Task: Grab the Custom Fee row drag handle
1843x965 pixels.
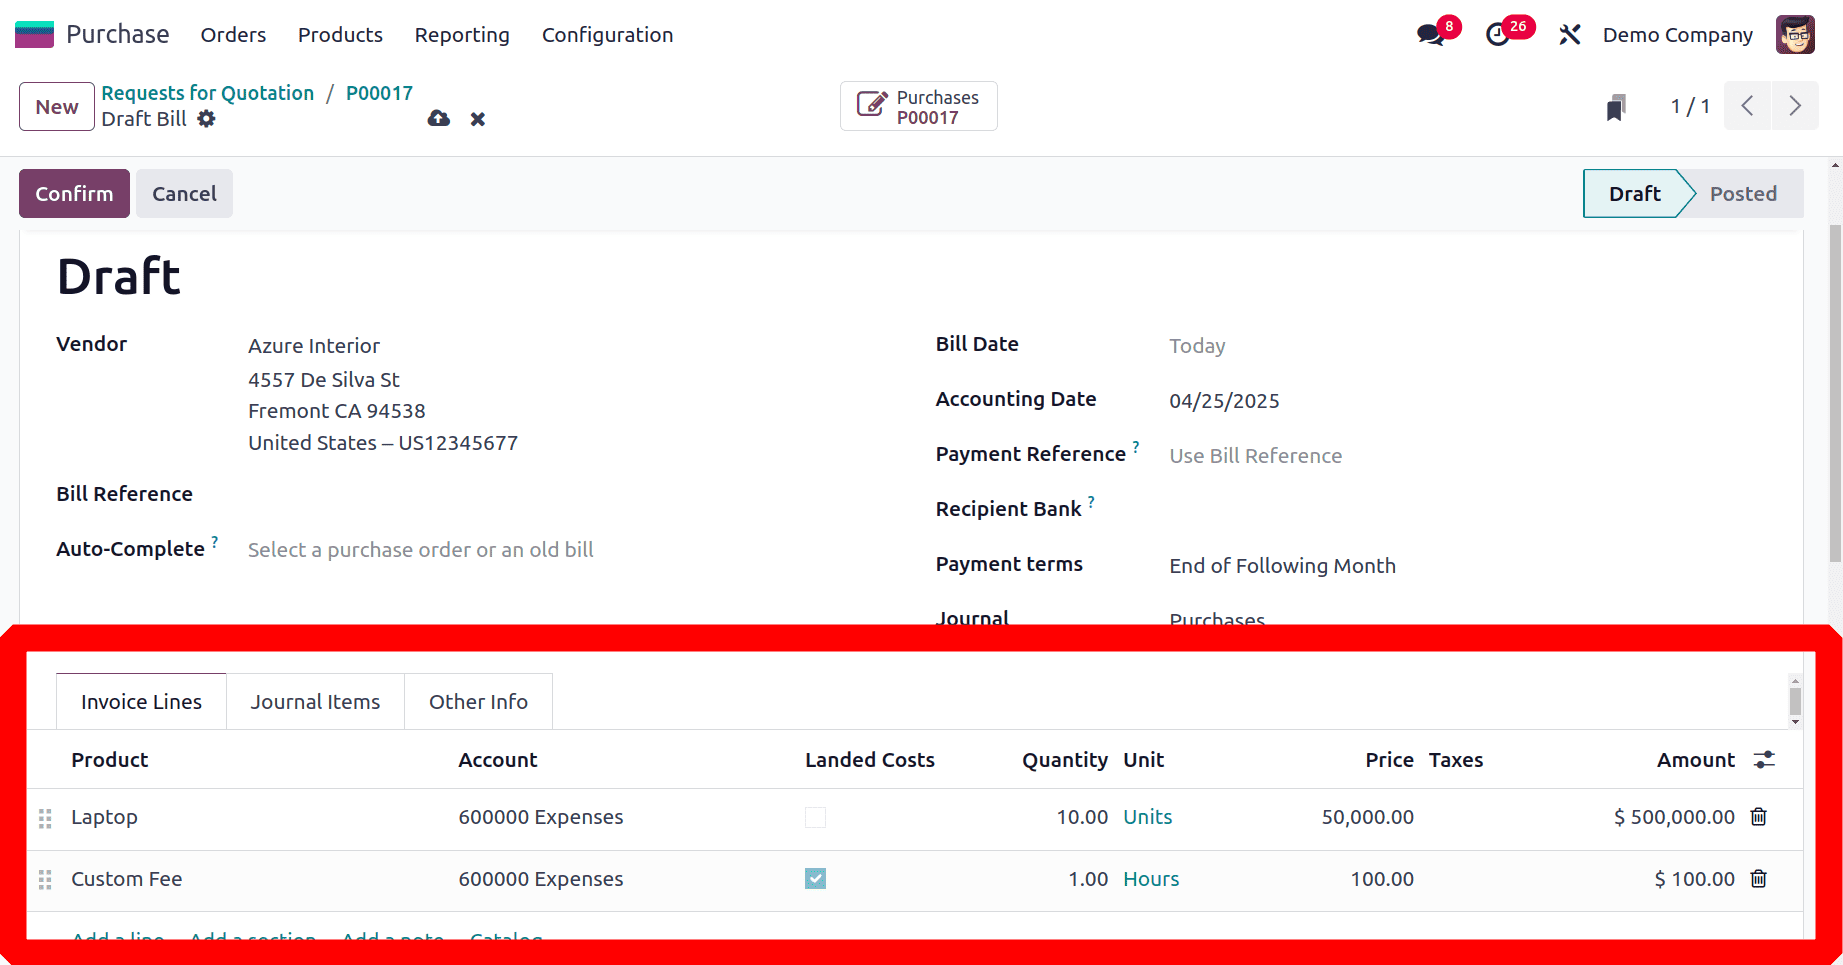Action: point(45,880)
